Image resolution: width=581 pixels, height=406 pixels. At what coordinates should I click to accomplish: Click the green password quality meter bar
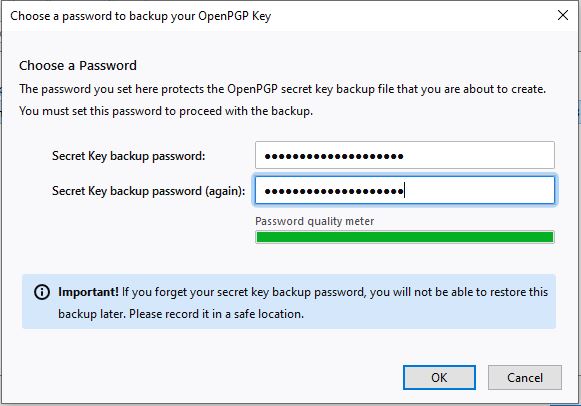[x=405, y=237]
